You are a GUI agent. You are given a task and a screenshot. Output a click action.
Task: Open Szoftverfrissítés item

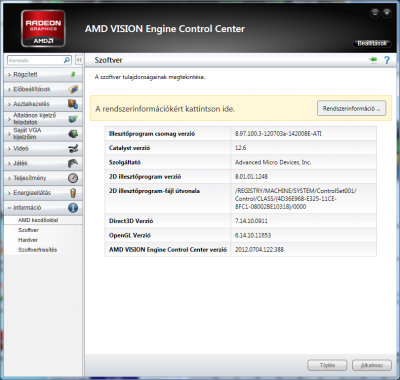(x=38, y=250)
